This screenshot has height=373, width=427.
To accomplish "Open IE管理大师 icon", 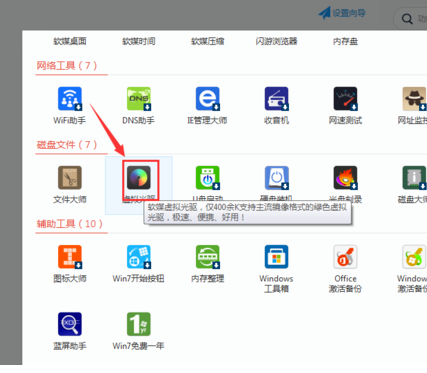I will 207,99.
